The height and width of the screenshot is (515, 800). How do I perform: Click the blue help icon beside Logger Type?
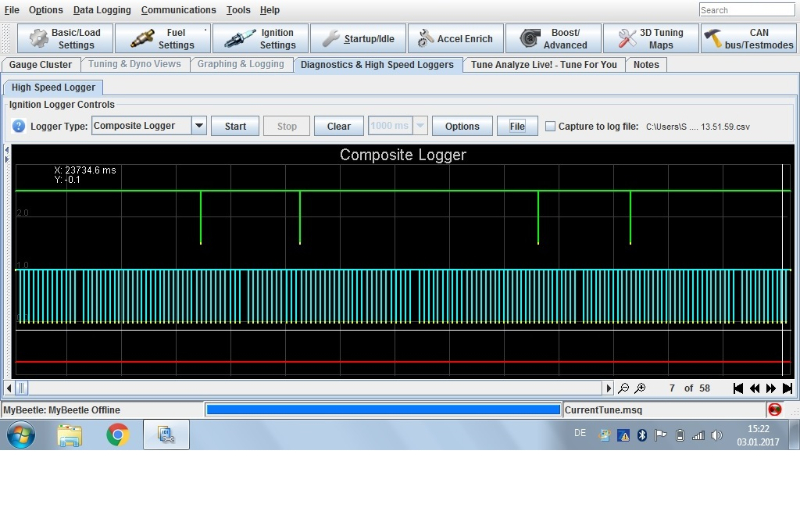[x=19, y=126]
